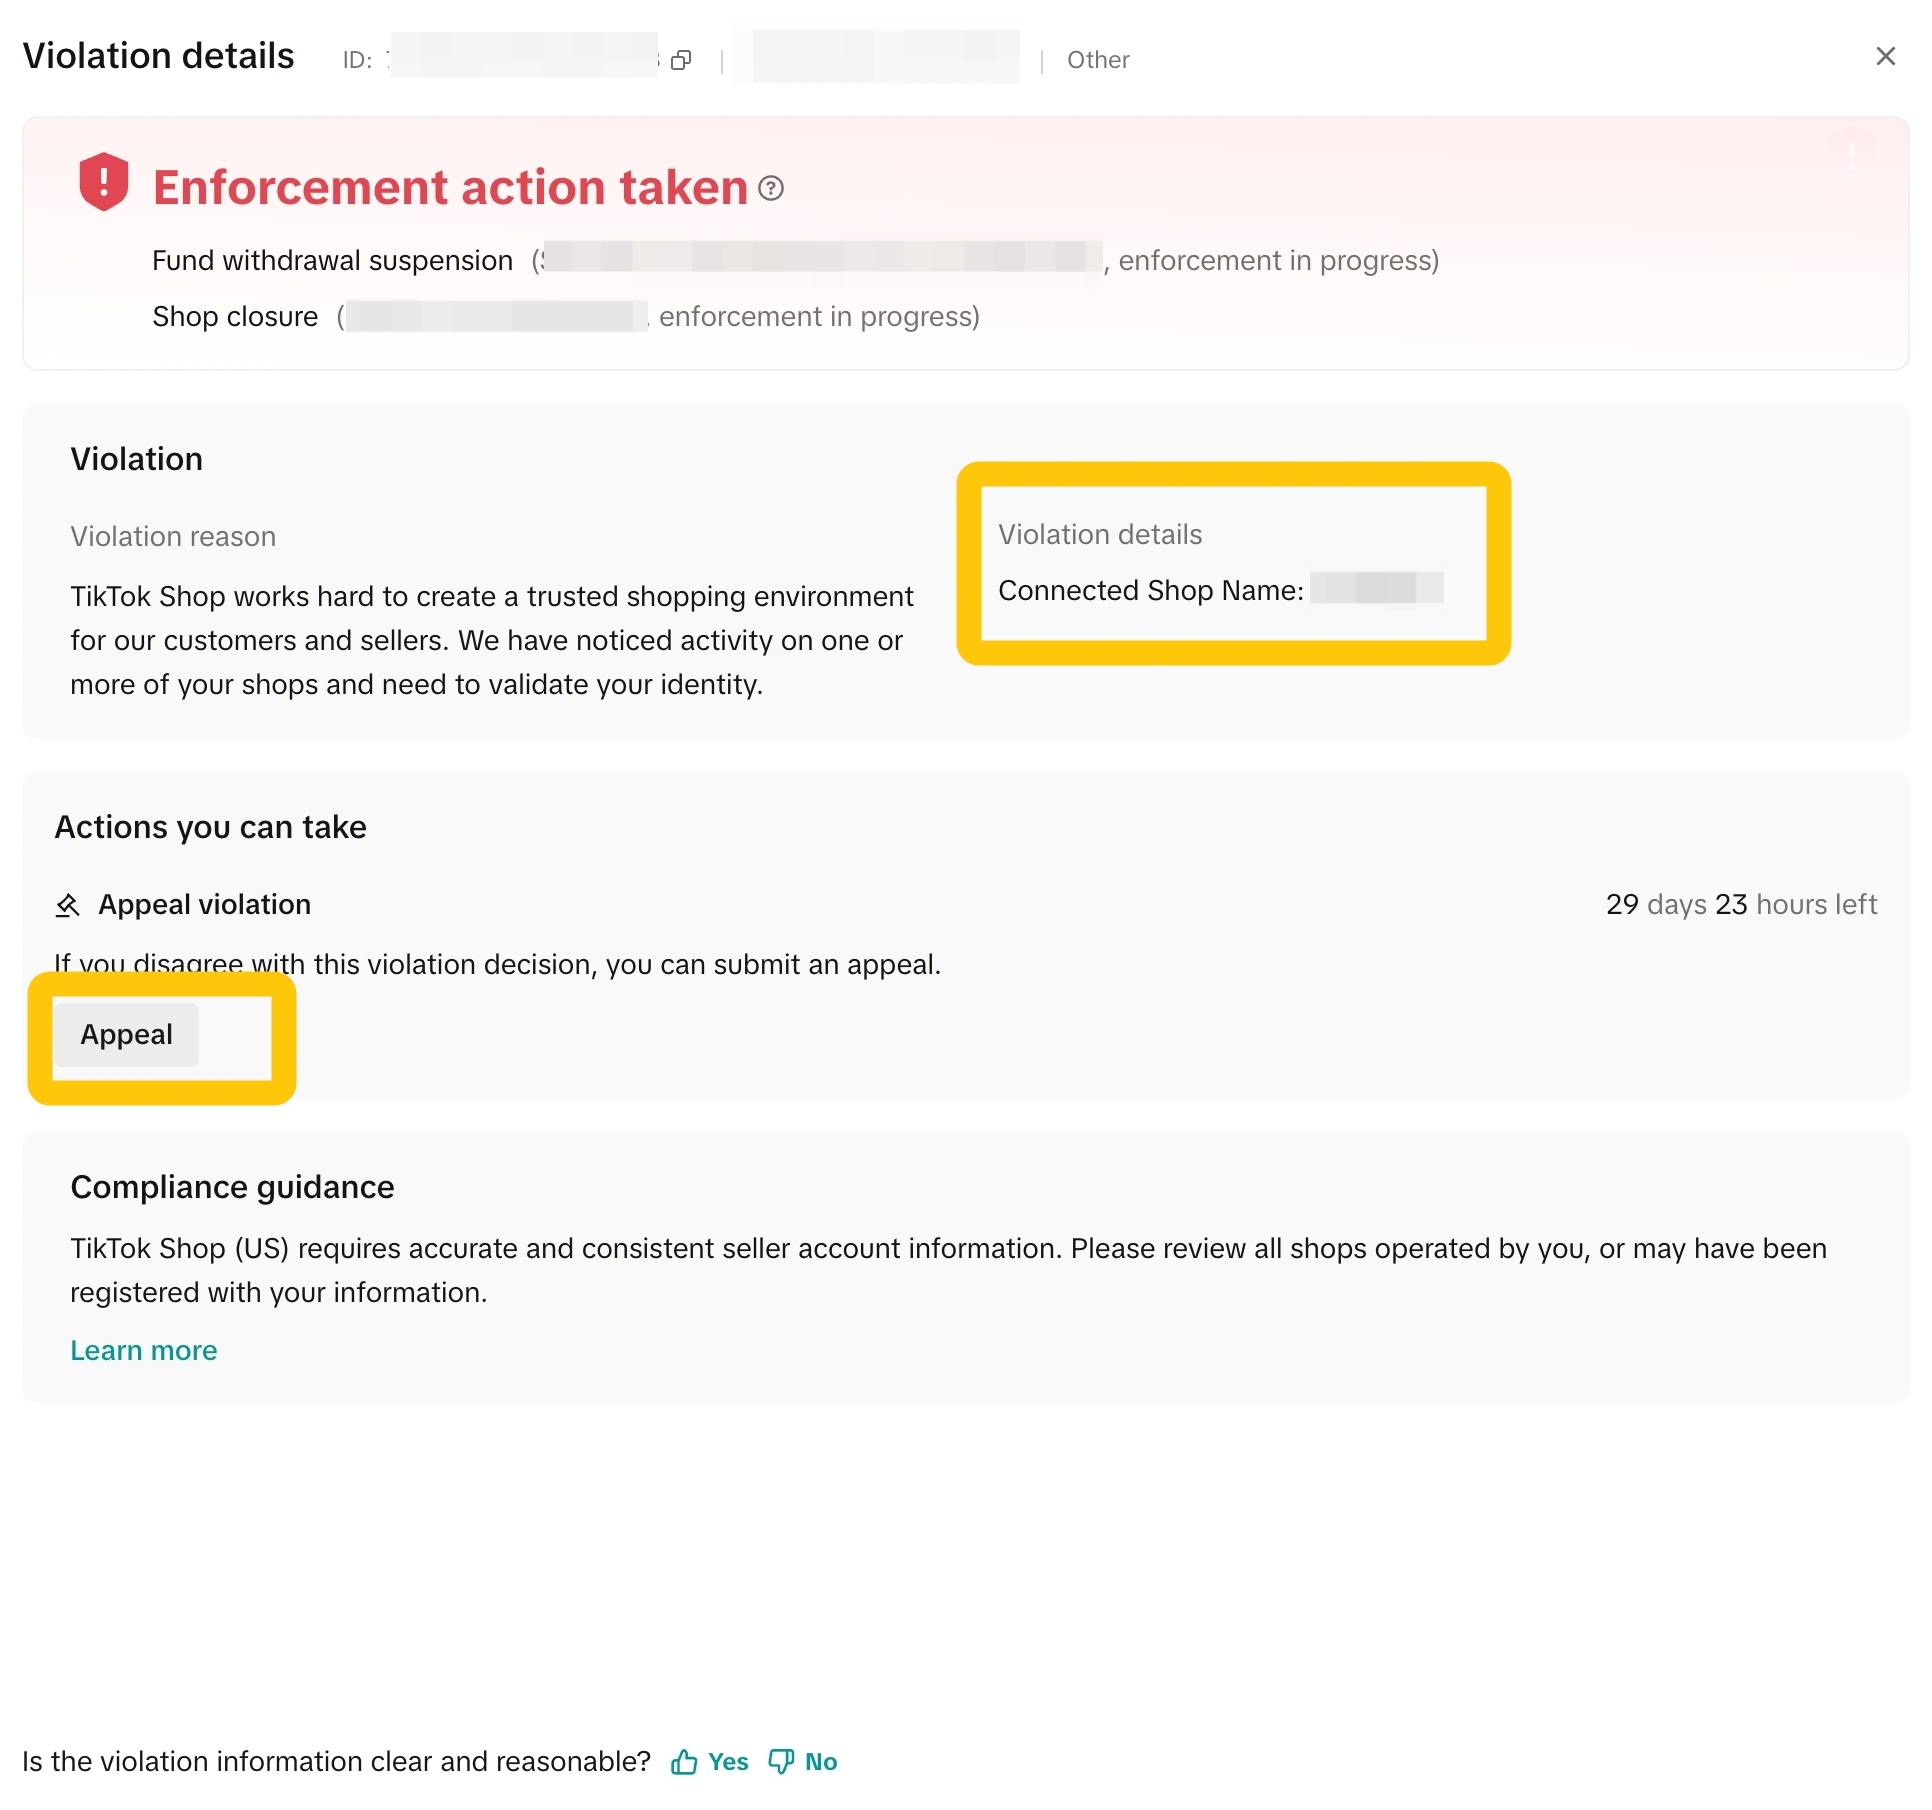This screenshot has width=1932, height=1810.
Task: Click the Violation reason label
Action: click(x=173, y=536)
